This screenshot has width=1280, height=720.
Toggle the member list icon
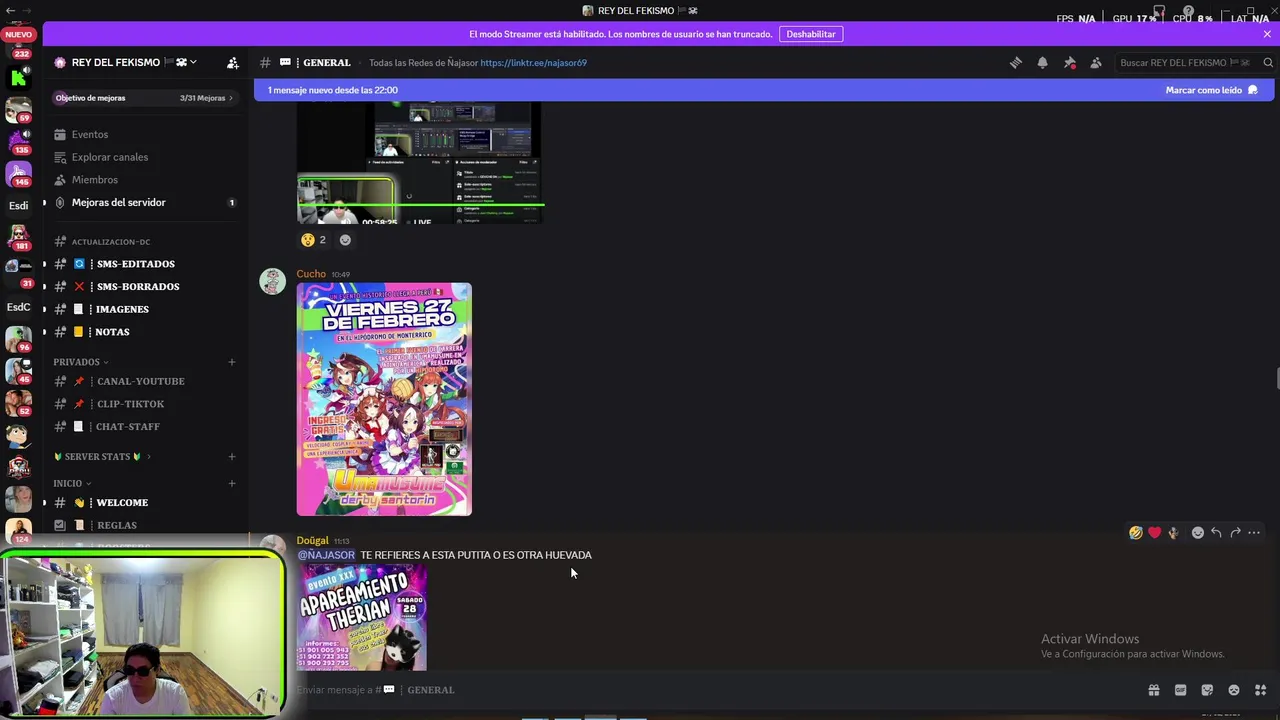1096,62
